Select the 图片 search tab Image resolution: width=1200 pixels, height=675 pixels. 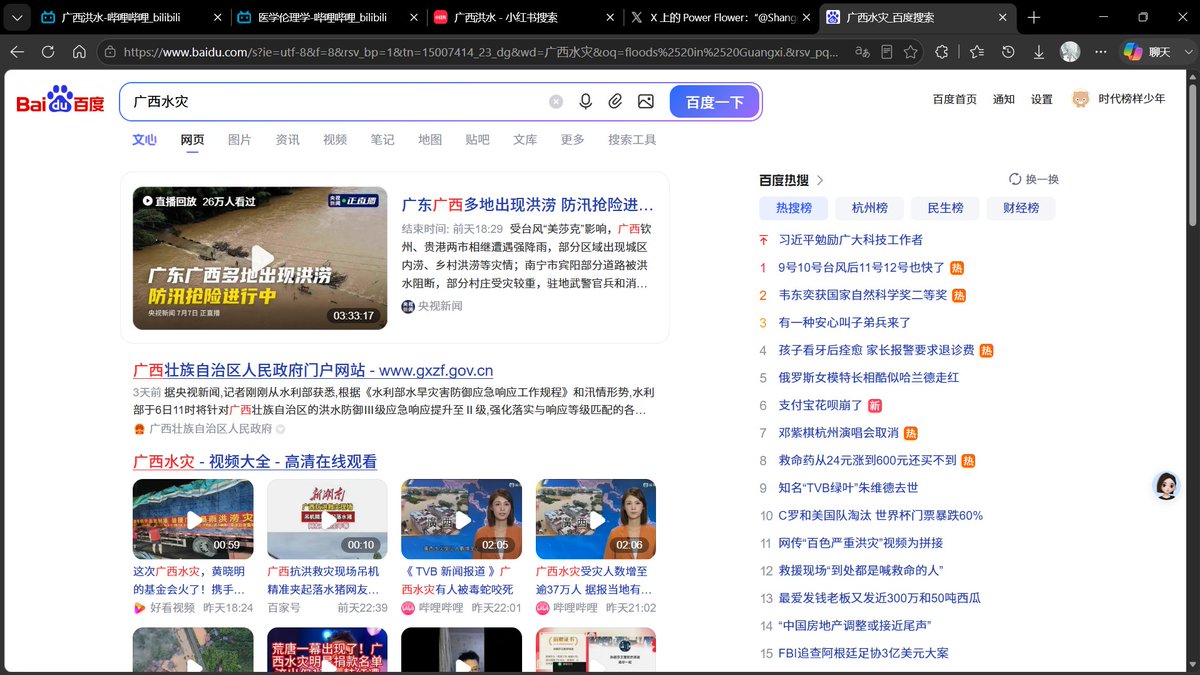(240, 139)
